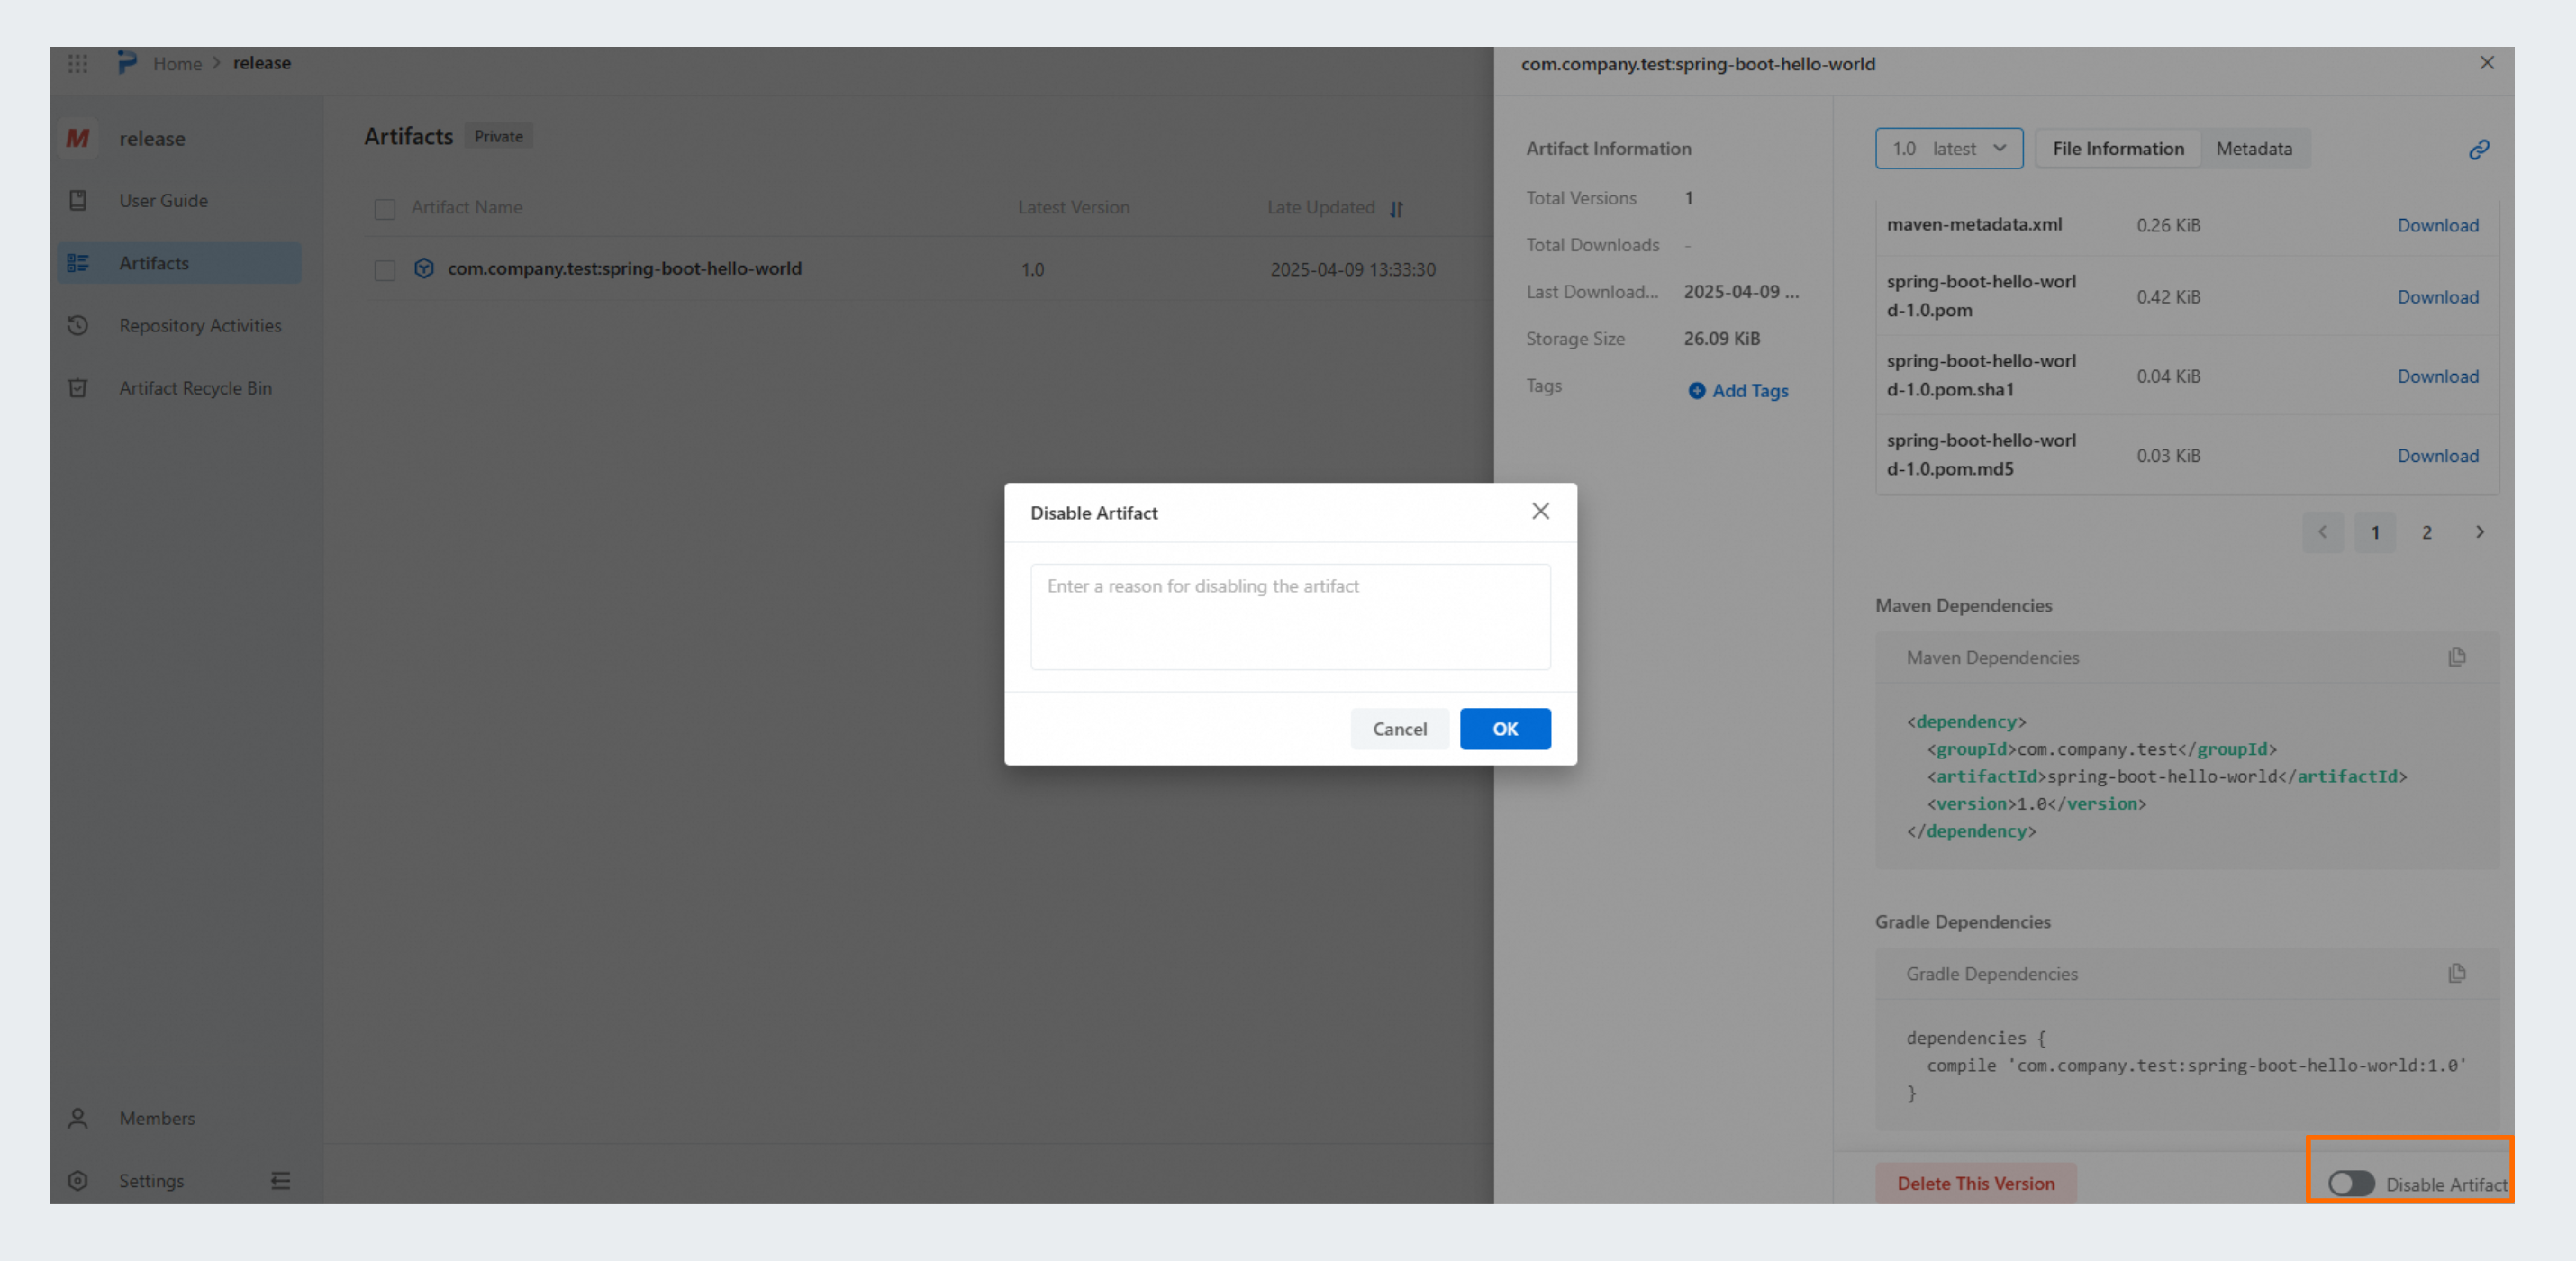This screenshot has height=1261, width=2576.
Task: Go to next page of file list
Action: (x=2479, y=532)
